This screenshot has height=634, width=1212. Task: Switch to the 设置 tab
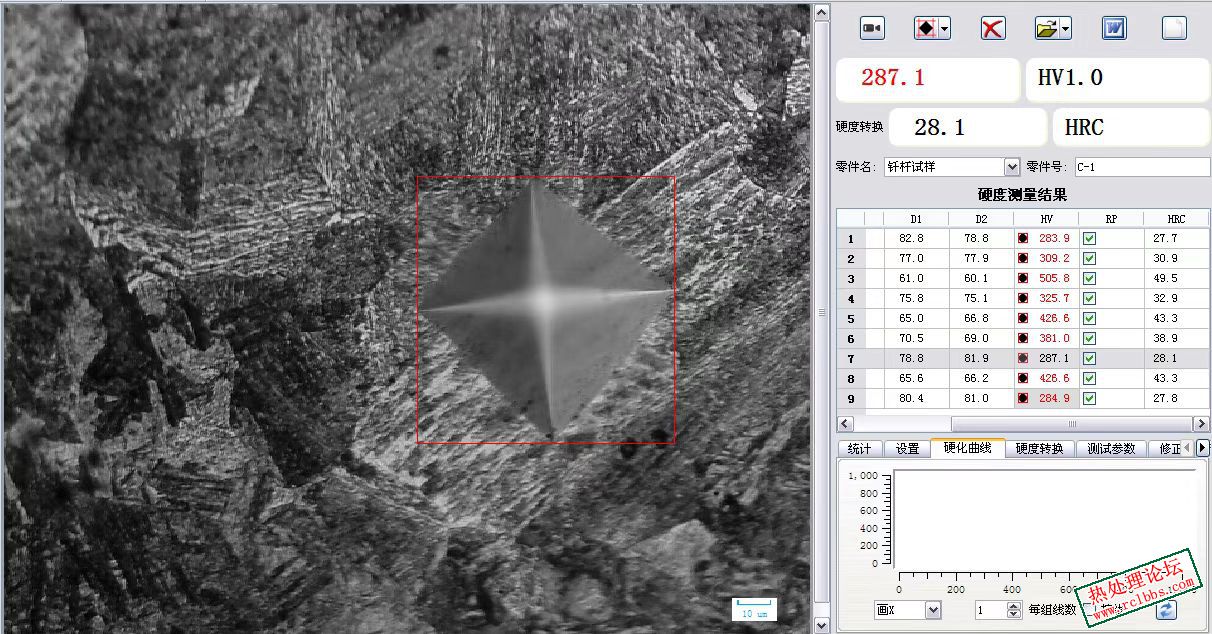coord(907,448)
